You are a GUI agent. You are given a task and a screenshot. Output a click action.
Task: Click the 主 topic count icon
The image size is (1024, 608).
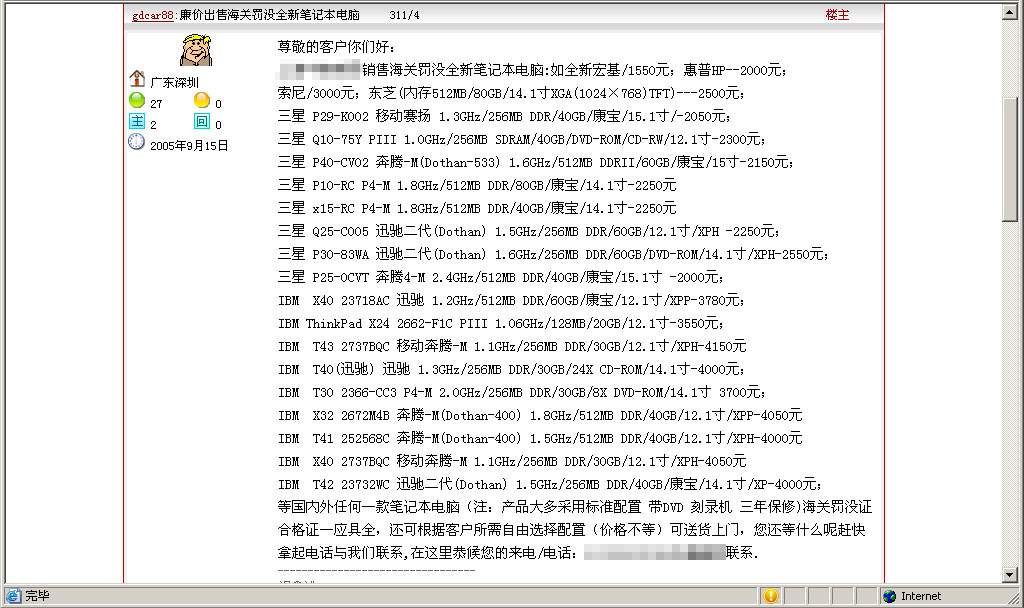click(137, 121)
